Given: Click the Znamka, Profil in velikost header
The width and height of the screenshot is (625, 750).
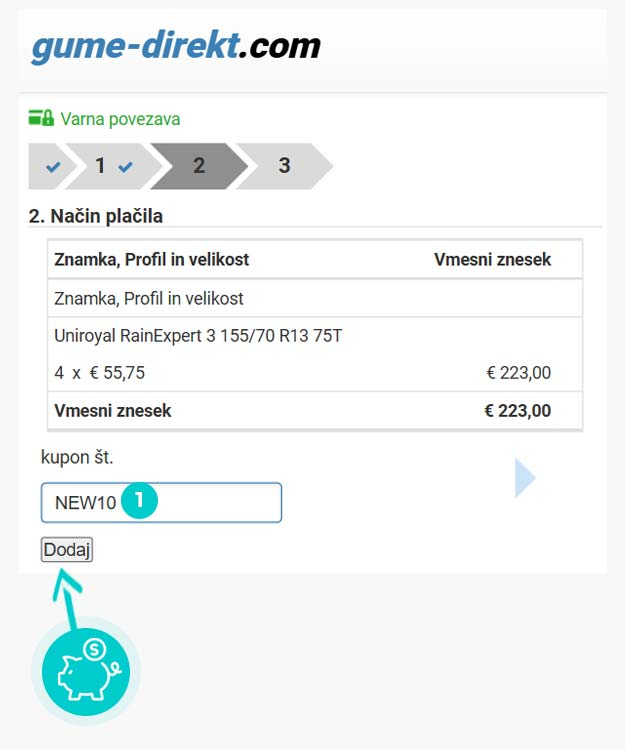Looking at the screenshot, I should pyautogui.click(x=152, y=260).
